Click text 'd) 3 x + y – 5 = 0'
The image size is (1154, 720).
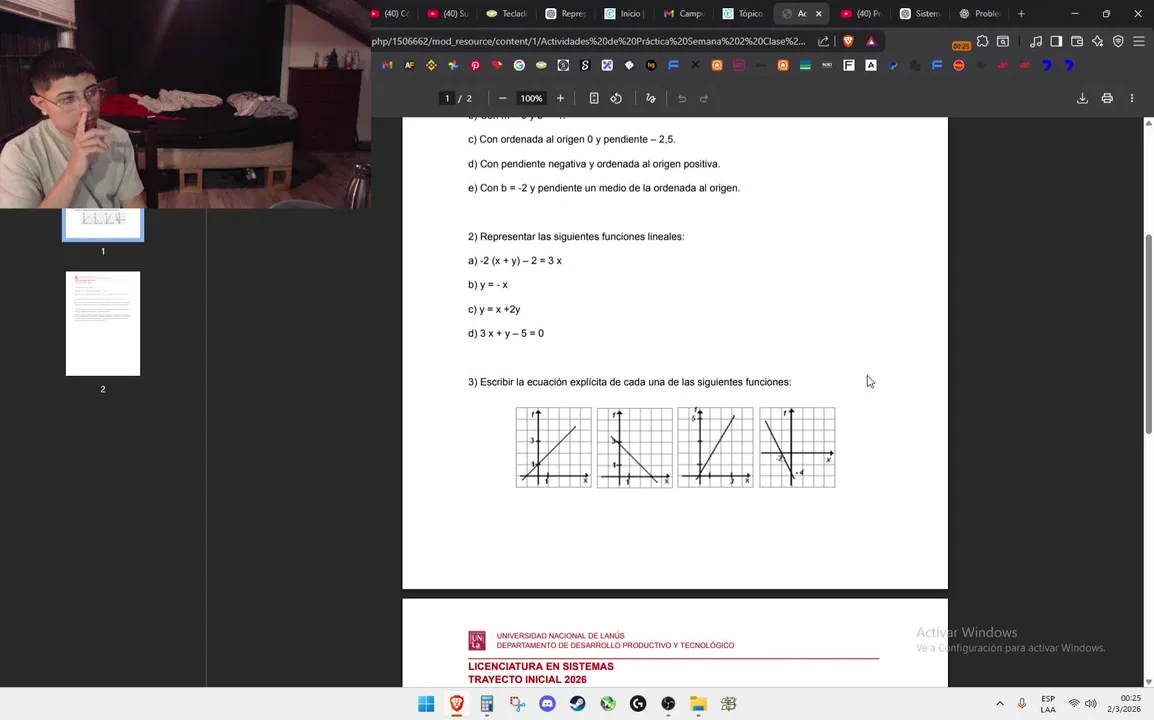pos(506,333)
